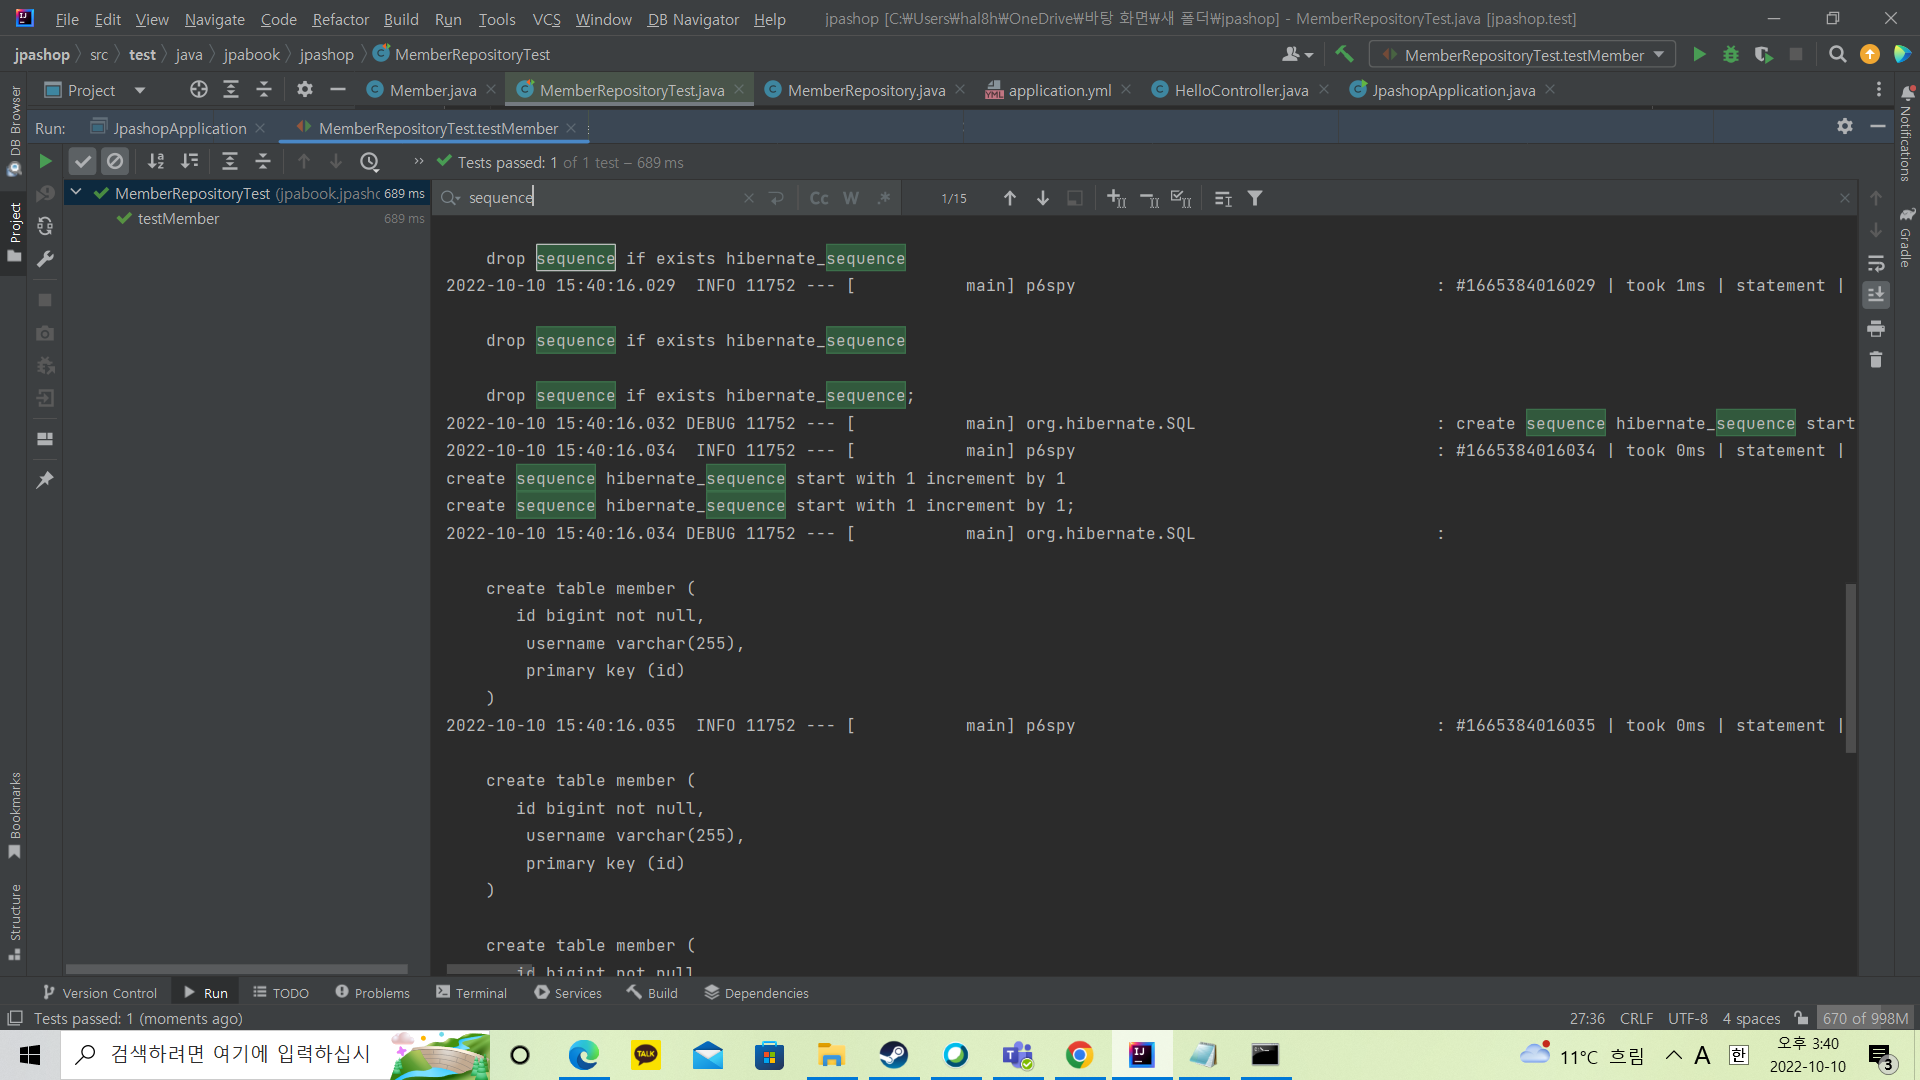Open Project view dropdown arrow
This screenshot has height=1080, width=1920.
coord(140,90)
